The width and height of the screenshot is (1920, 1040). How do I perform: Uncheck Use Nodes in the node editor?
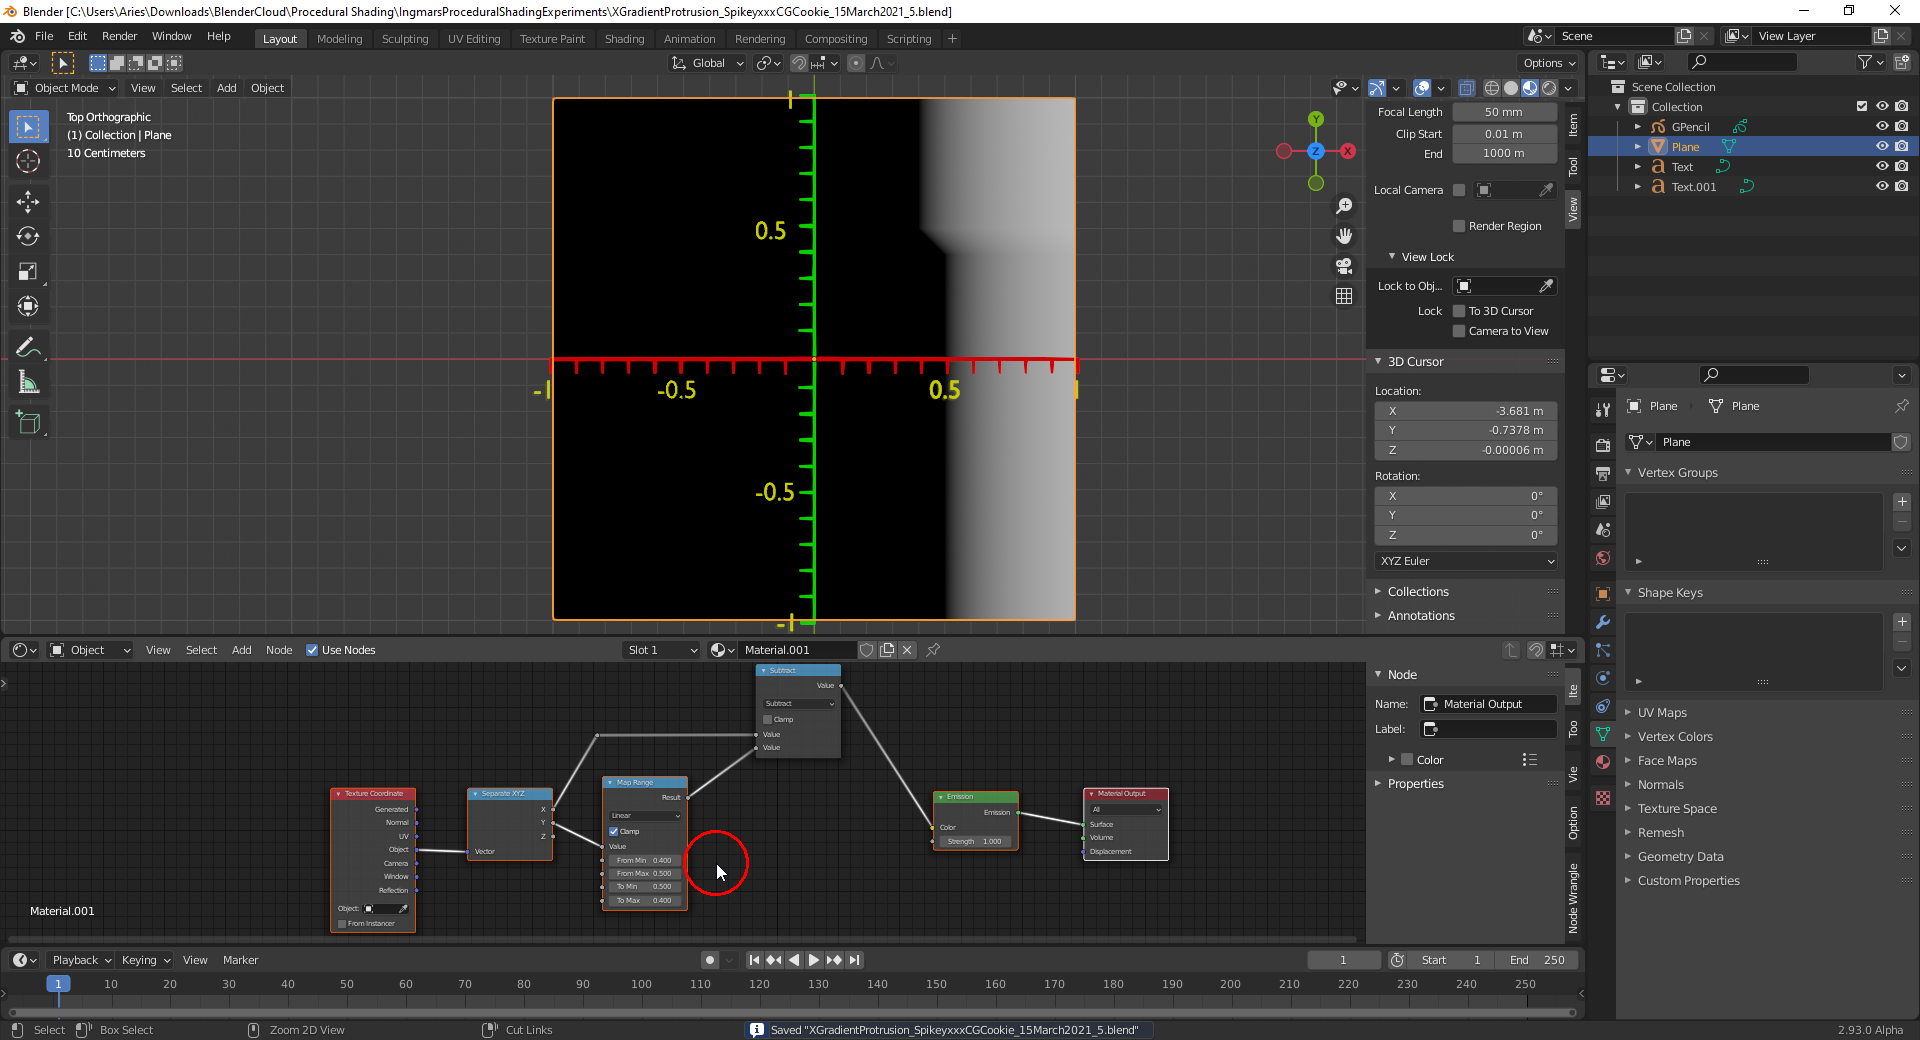click(312, 650)
